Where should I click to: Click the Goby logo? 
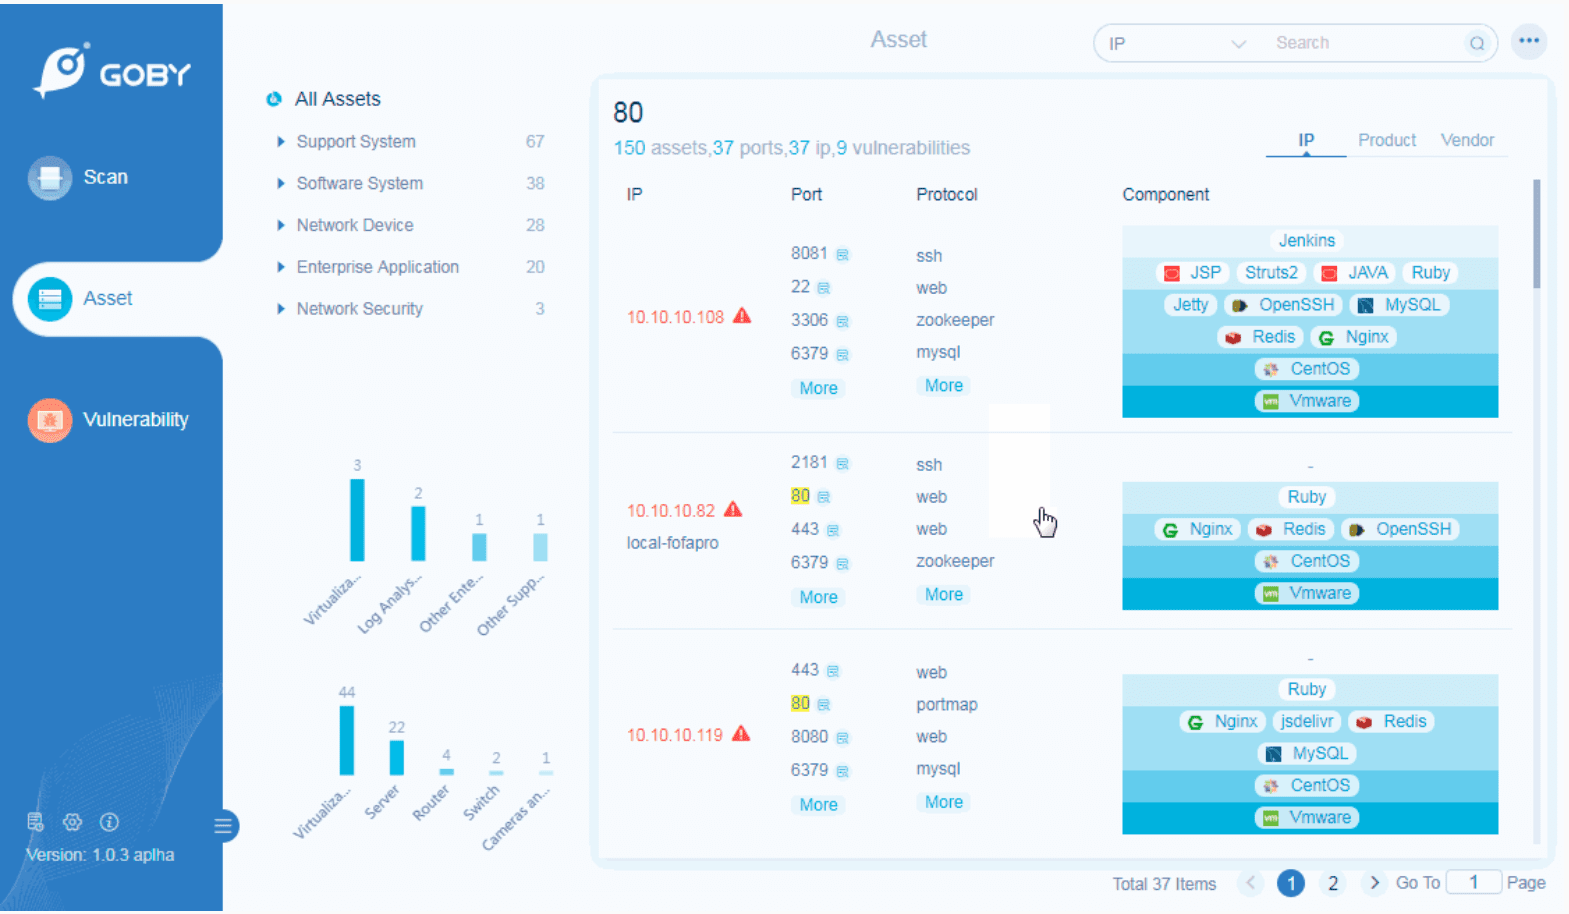click(x=112, y=71)
